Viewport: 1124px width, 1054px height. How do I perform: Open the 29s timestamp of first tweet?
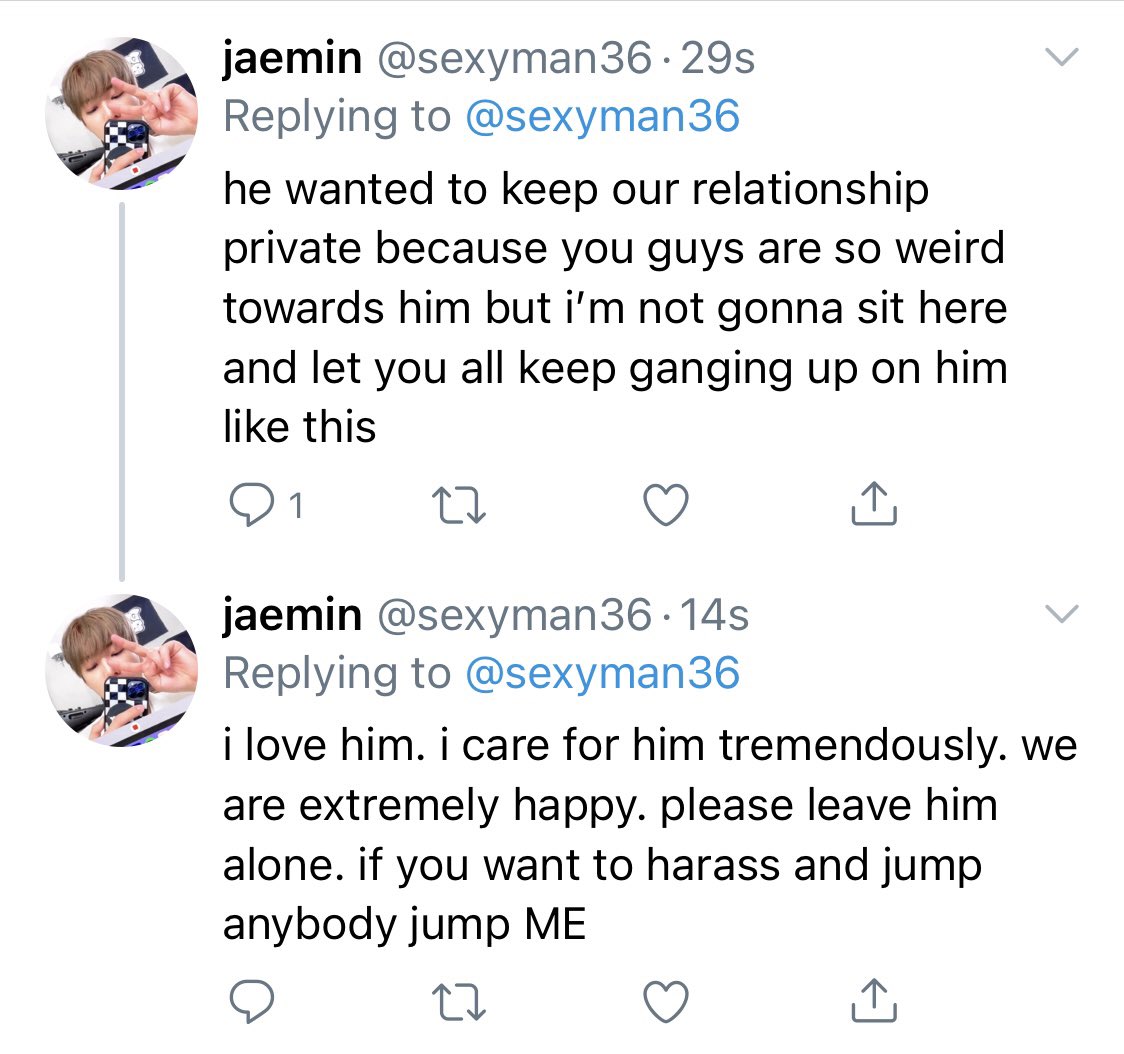click(x=718, y=58)
